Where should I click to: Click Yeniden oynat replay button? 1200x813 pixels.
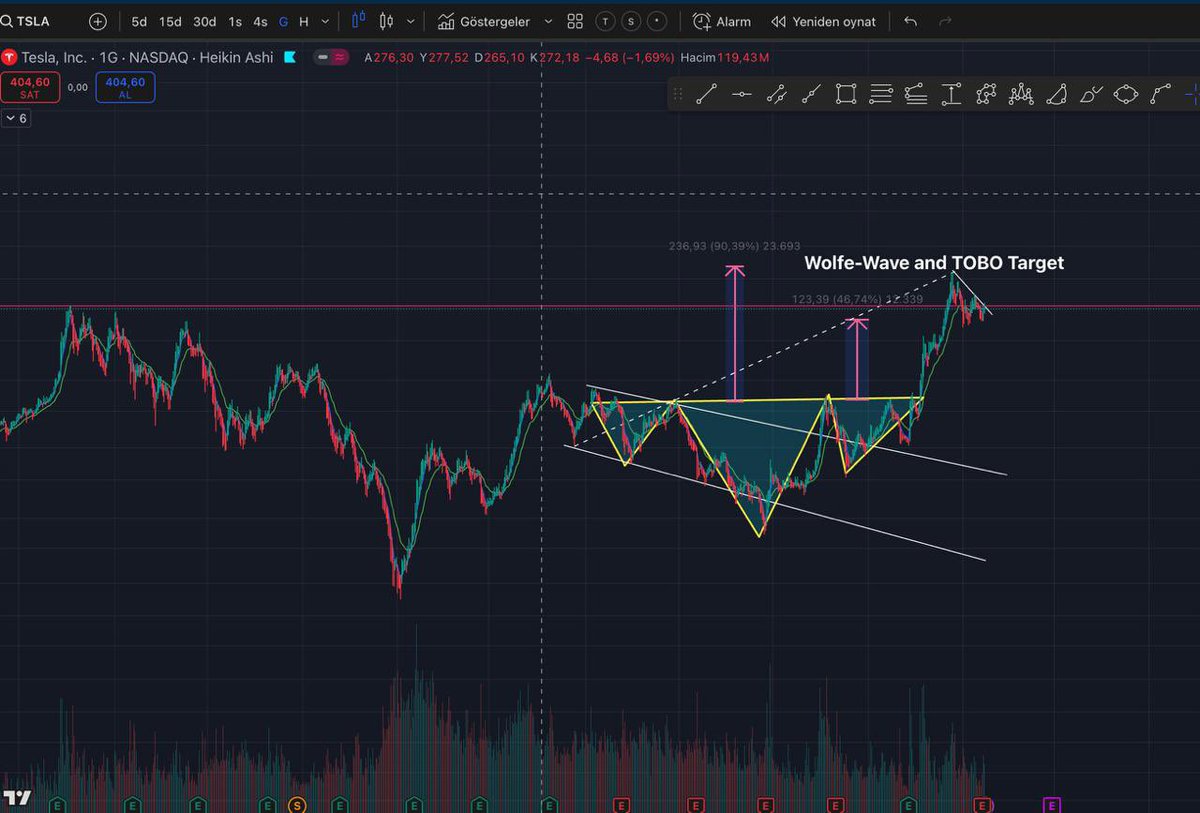823,21
